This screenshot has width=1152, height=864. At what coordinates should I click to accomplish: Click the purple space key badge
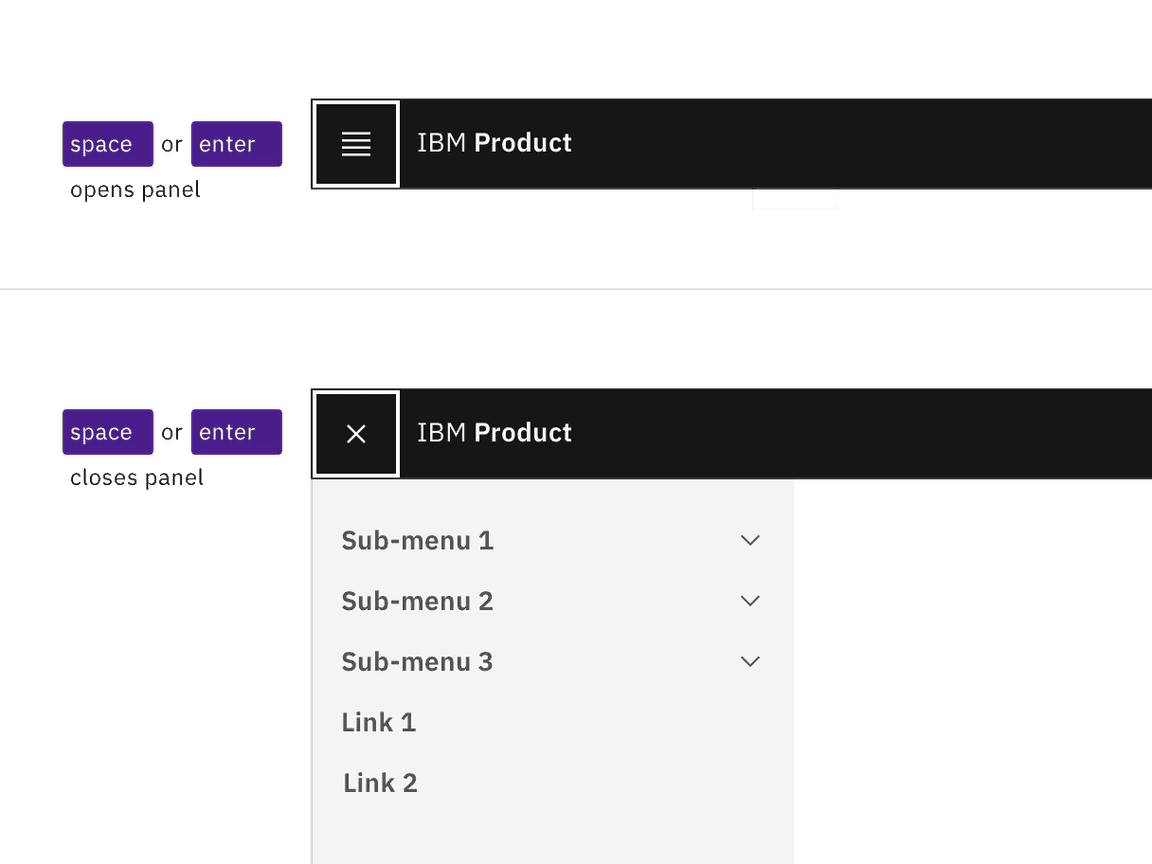107,143
